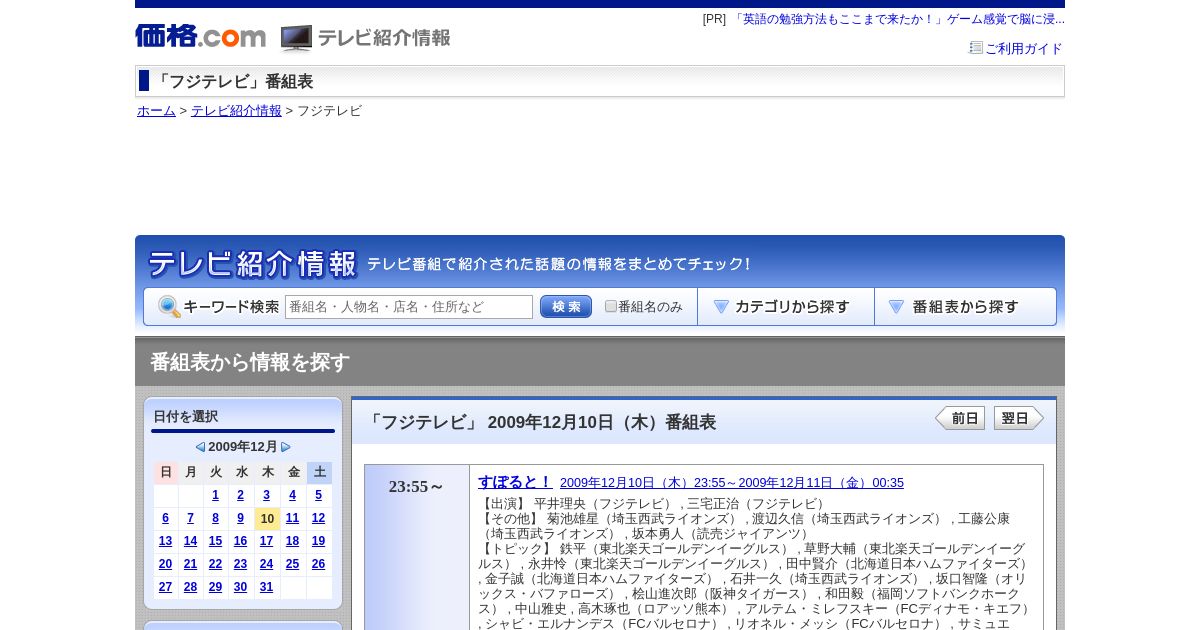Select December 13 in calendar
This screenshot has height=630, width=1200.
(165, 541)
